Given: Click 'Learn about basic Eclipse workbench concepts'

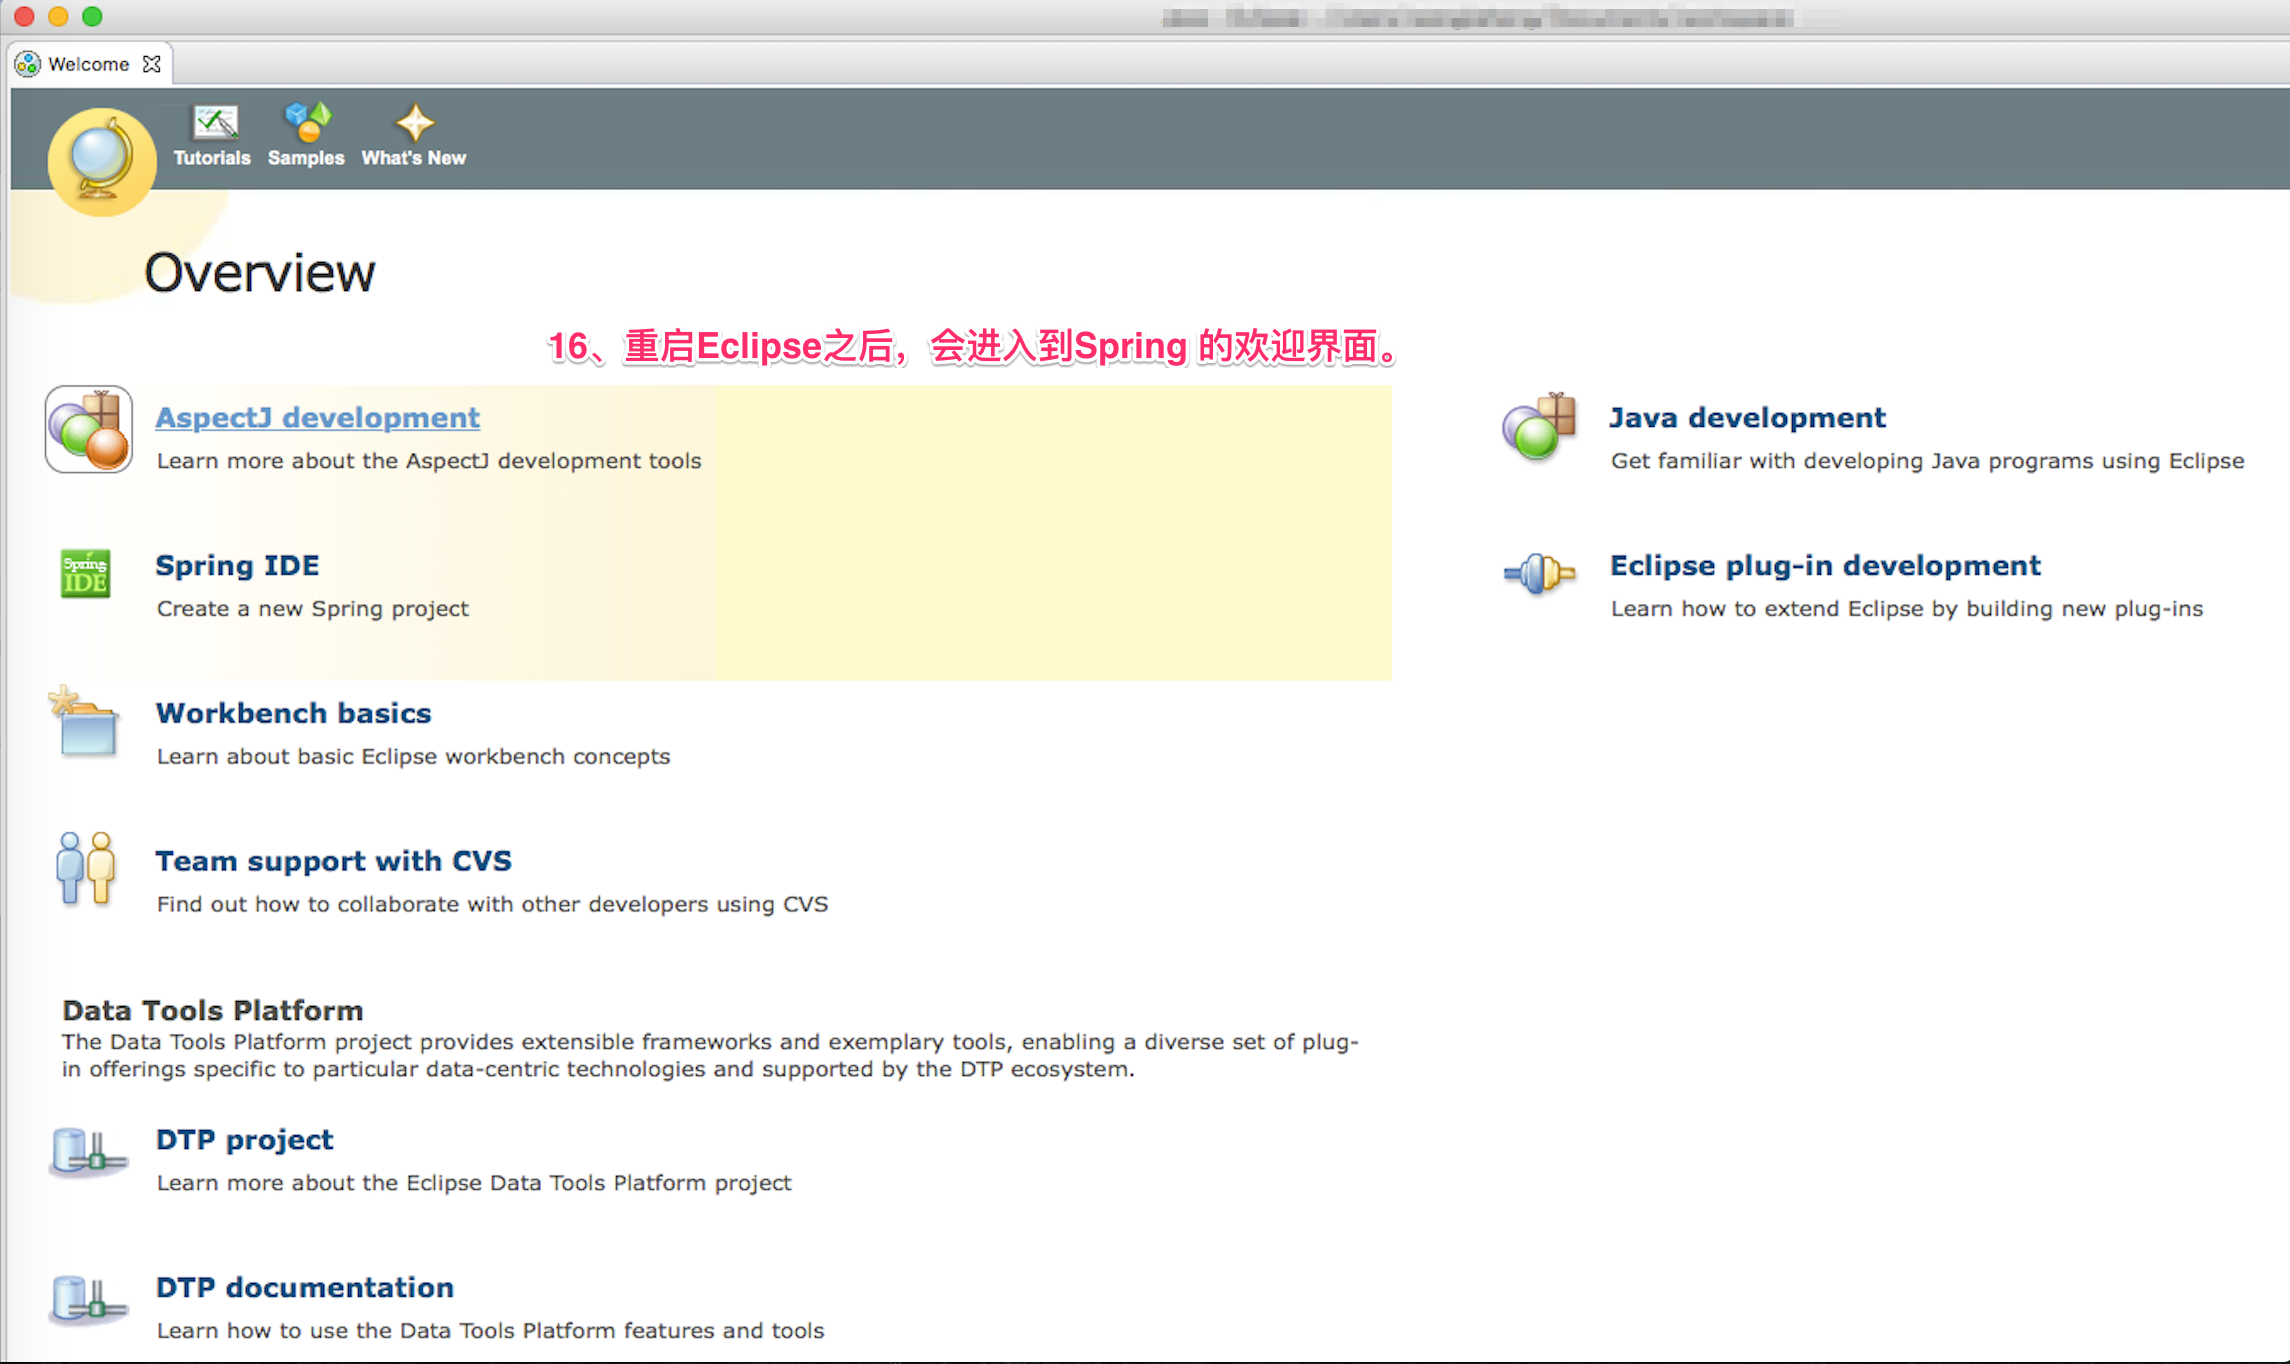Looking at the screenshot, I should click(x=413, y=757).
